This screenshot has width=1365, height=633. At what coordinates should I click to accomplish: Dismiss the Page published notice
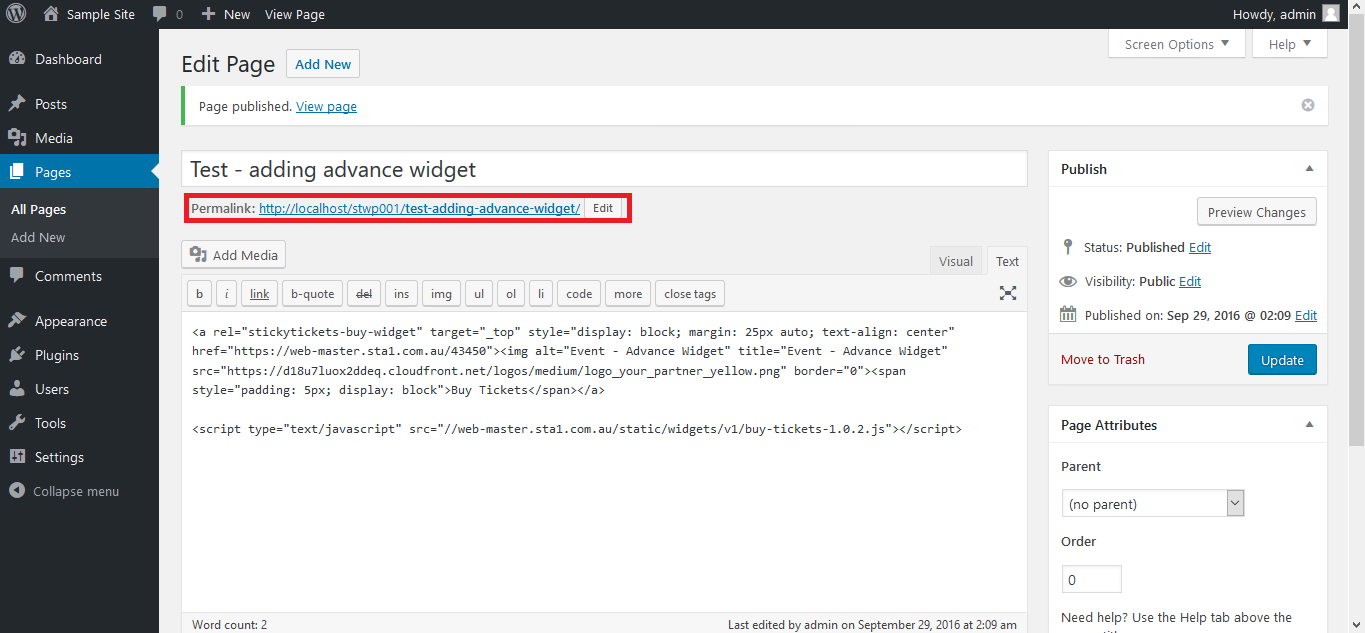(1308, 105)
